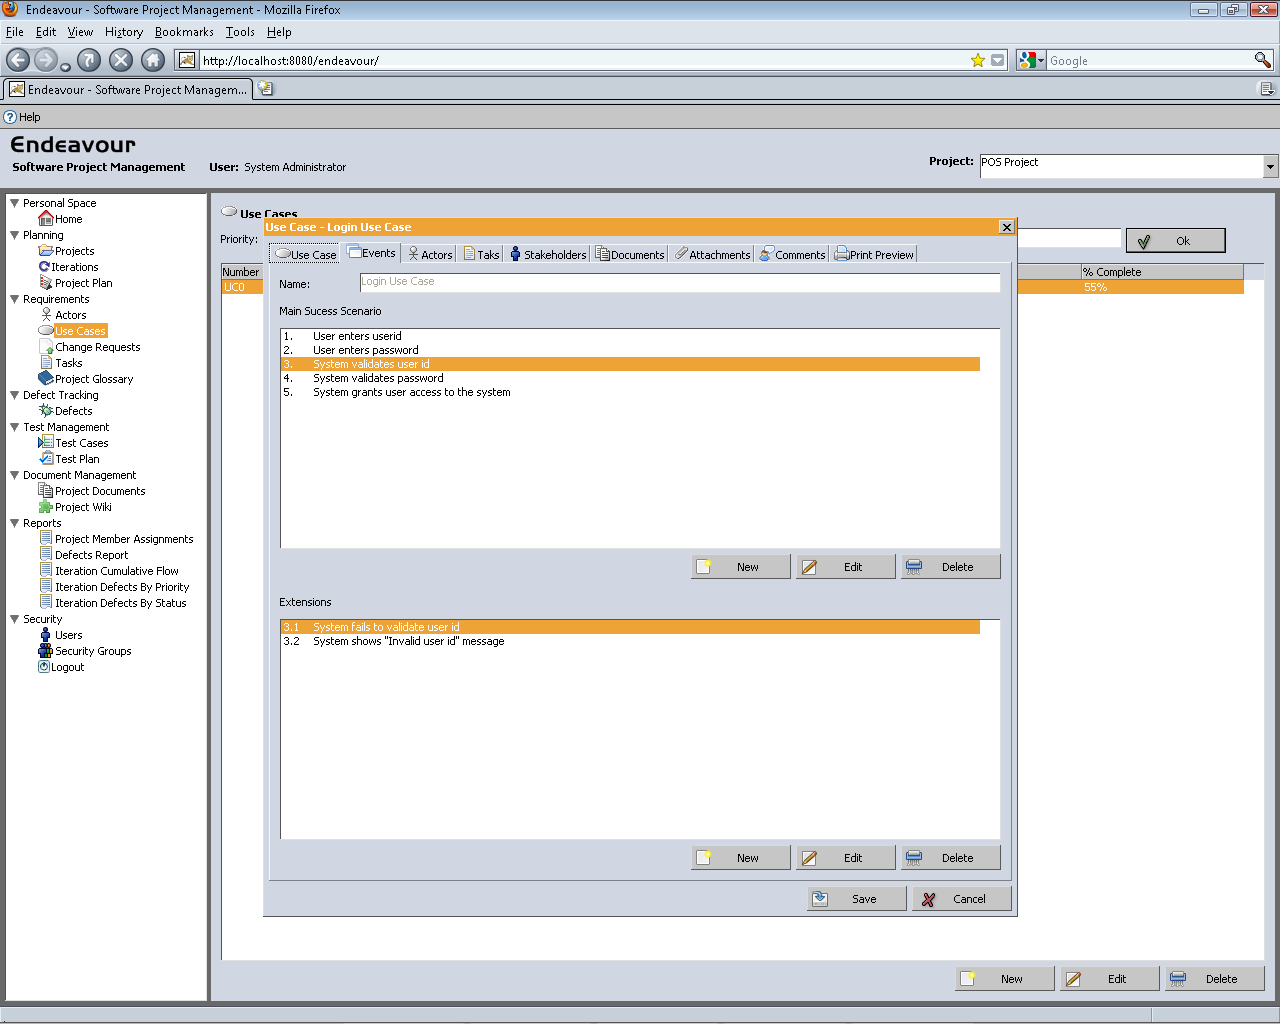Screen dimensions: 1280x1024
Task: Close the Login Use Case dialog
Action: tap(1006, 227)
